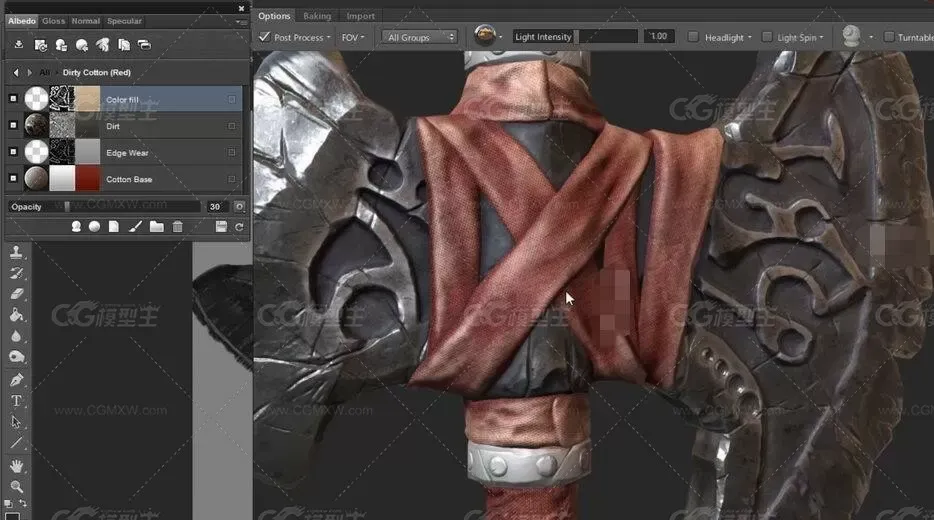Image resolution: width=934 pixels, height=520 pixels.
Task: Click the duplicate documents icon
Action: tap(124, 45)
